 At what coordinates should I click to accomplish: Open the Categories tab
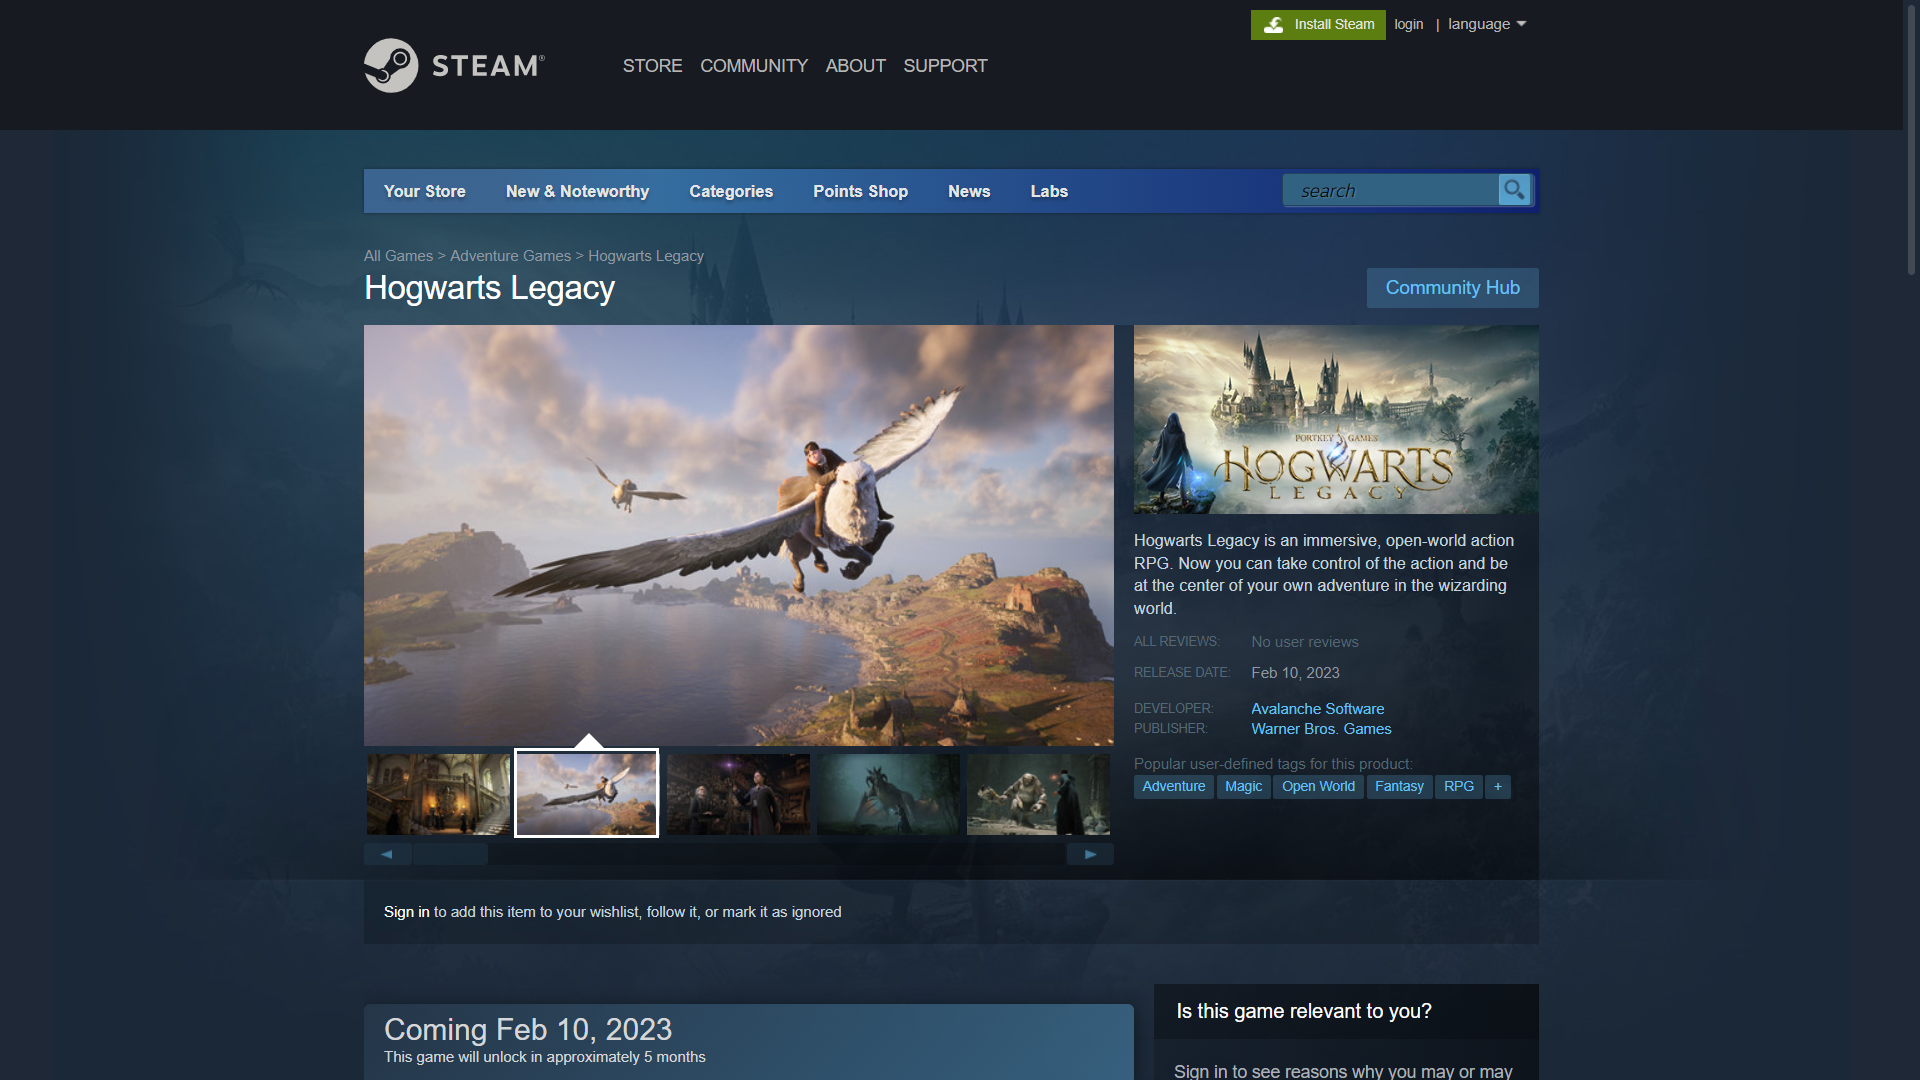731,191
